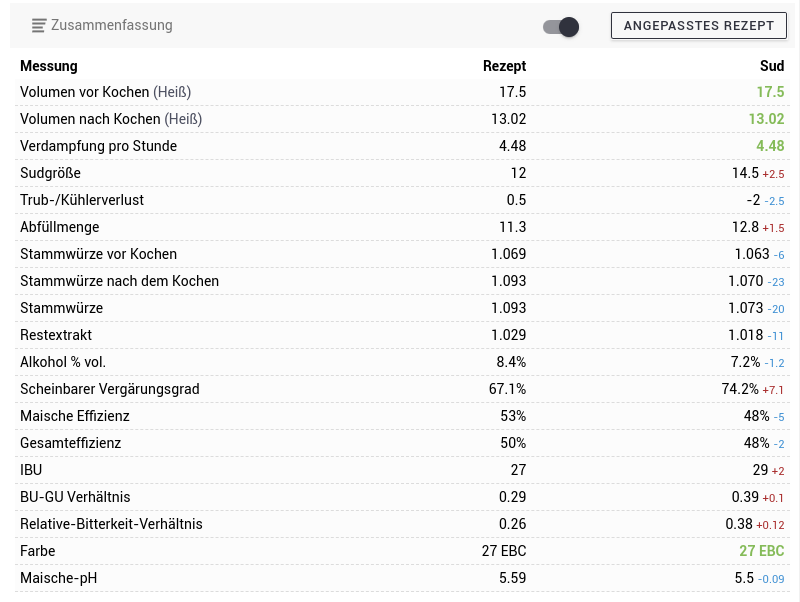
Task: Click the Alkohol % vol. row label
Action: pyautogui.click(x=63, y=362)
